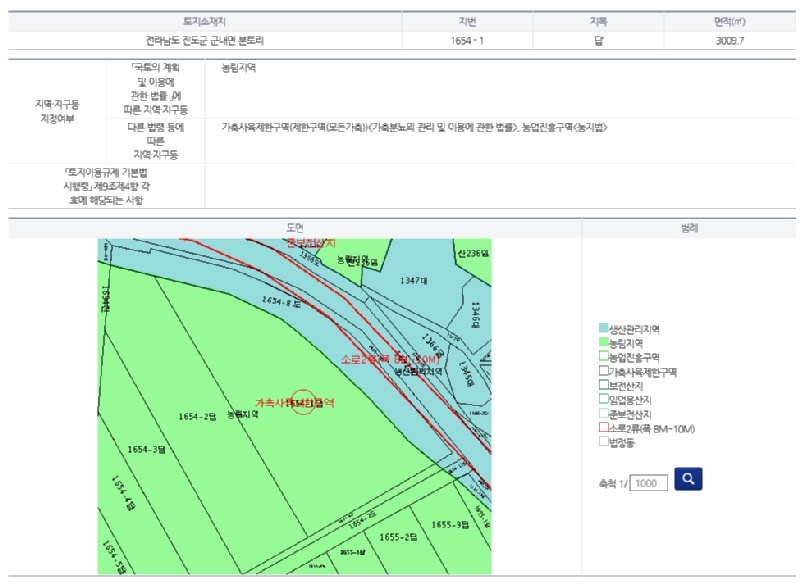This screenshot has height=586, width=800.
Task: Click the 농업진흥구역 legend box
Action: coord(603,357)
